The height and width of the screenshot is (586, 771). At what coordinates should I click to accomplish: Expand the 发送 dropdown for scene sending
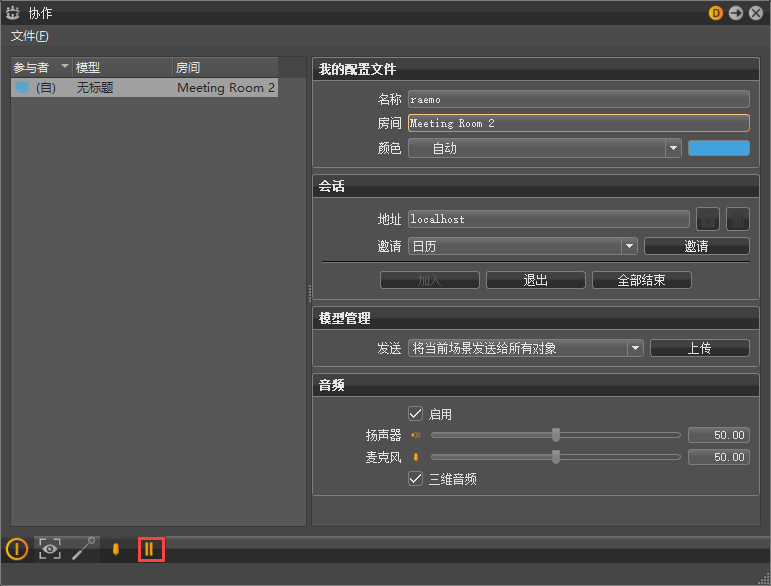click(x=526, y=348)
